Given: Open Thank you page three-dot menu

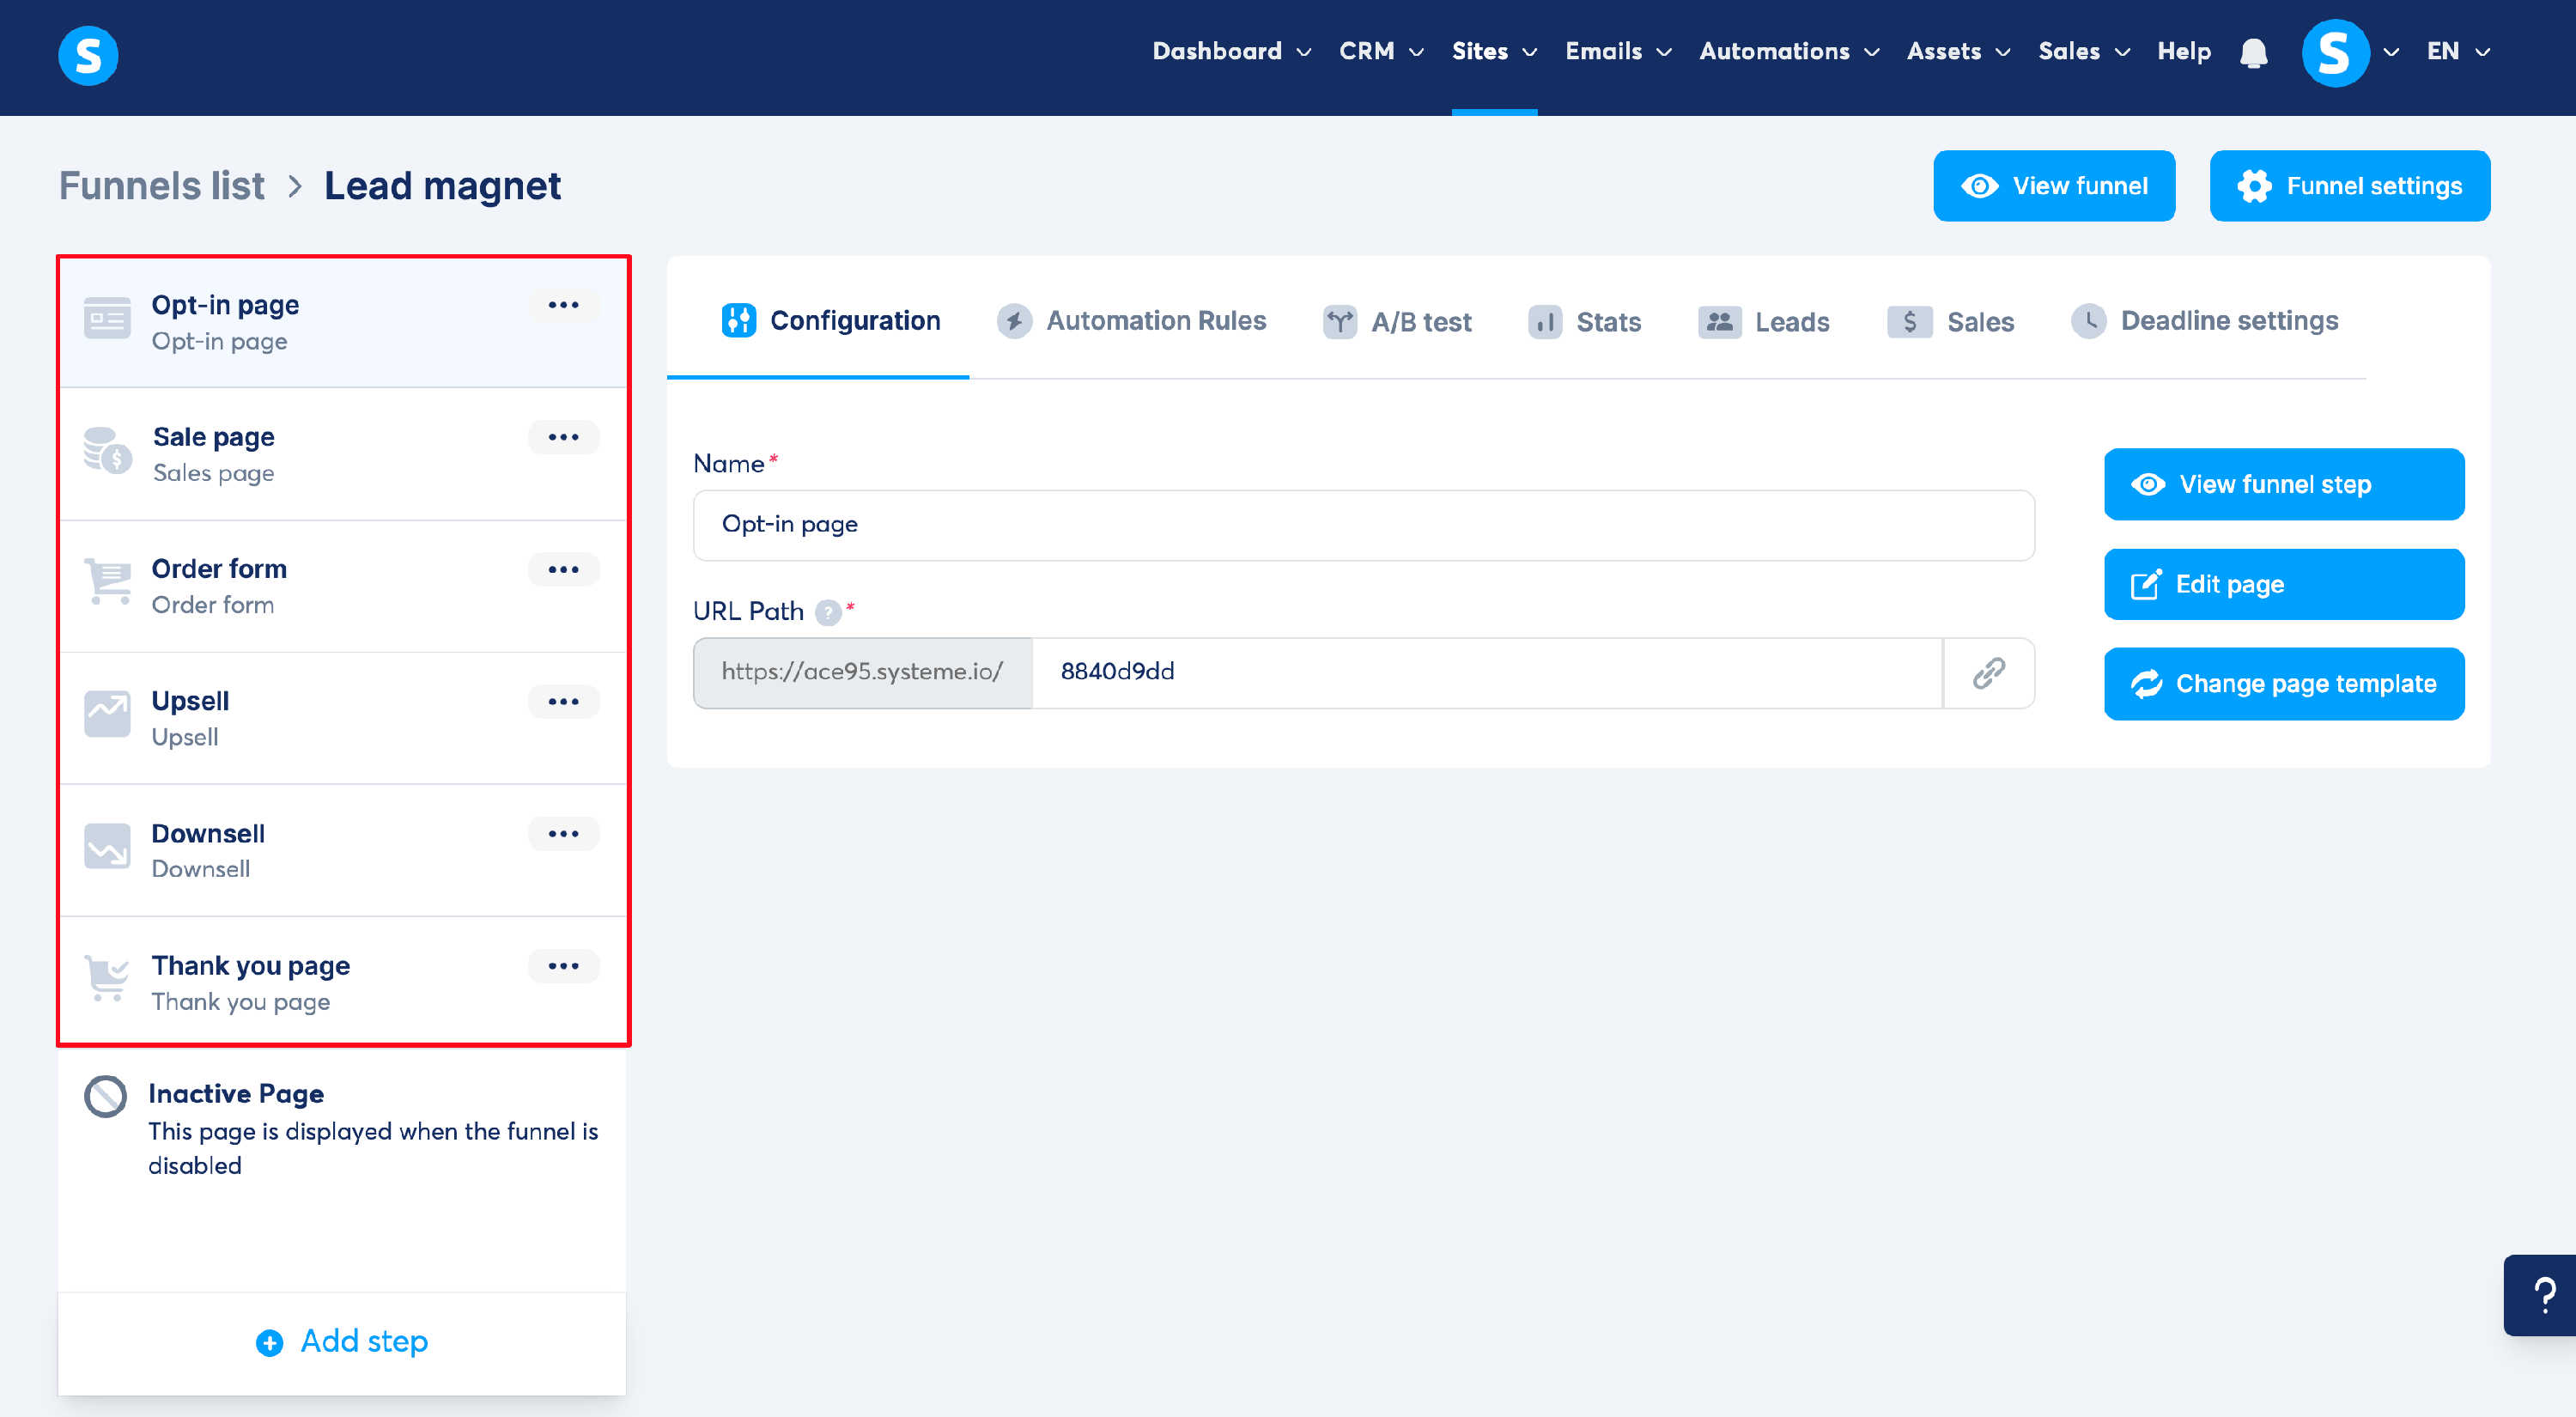Looking at the screenshot, I should [563, 965].
